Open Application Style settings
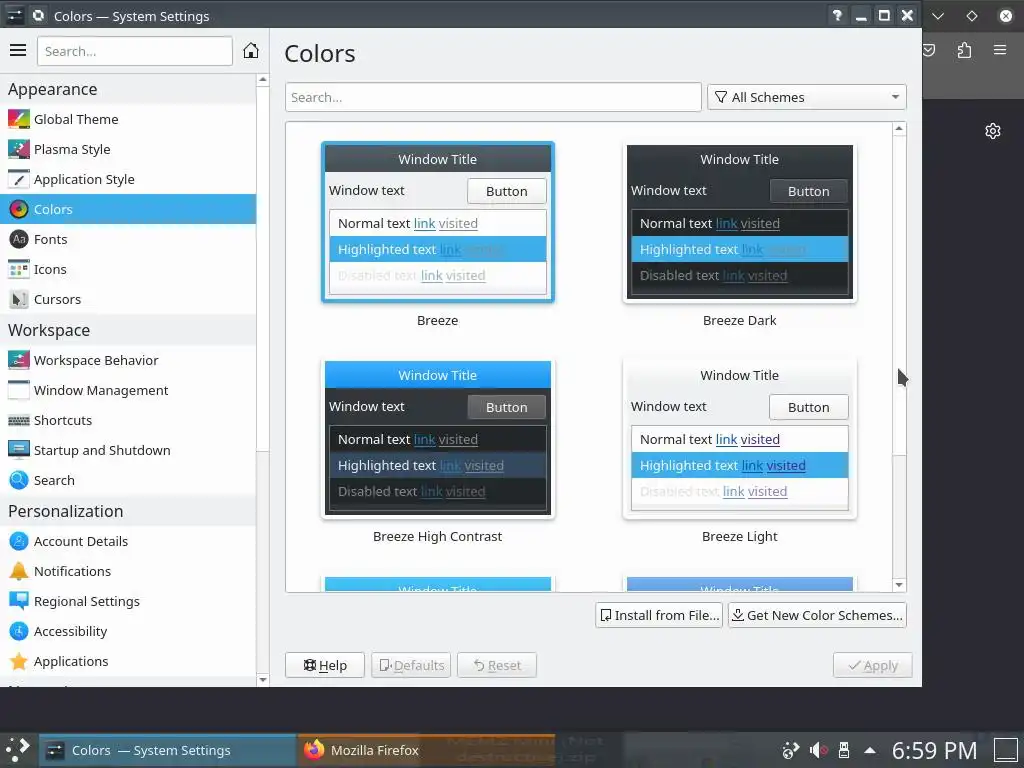Viewport: 1024px width, 768px height. [x=128, y=179]
